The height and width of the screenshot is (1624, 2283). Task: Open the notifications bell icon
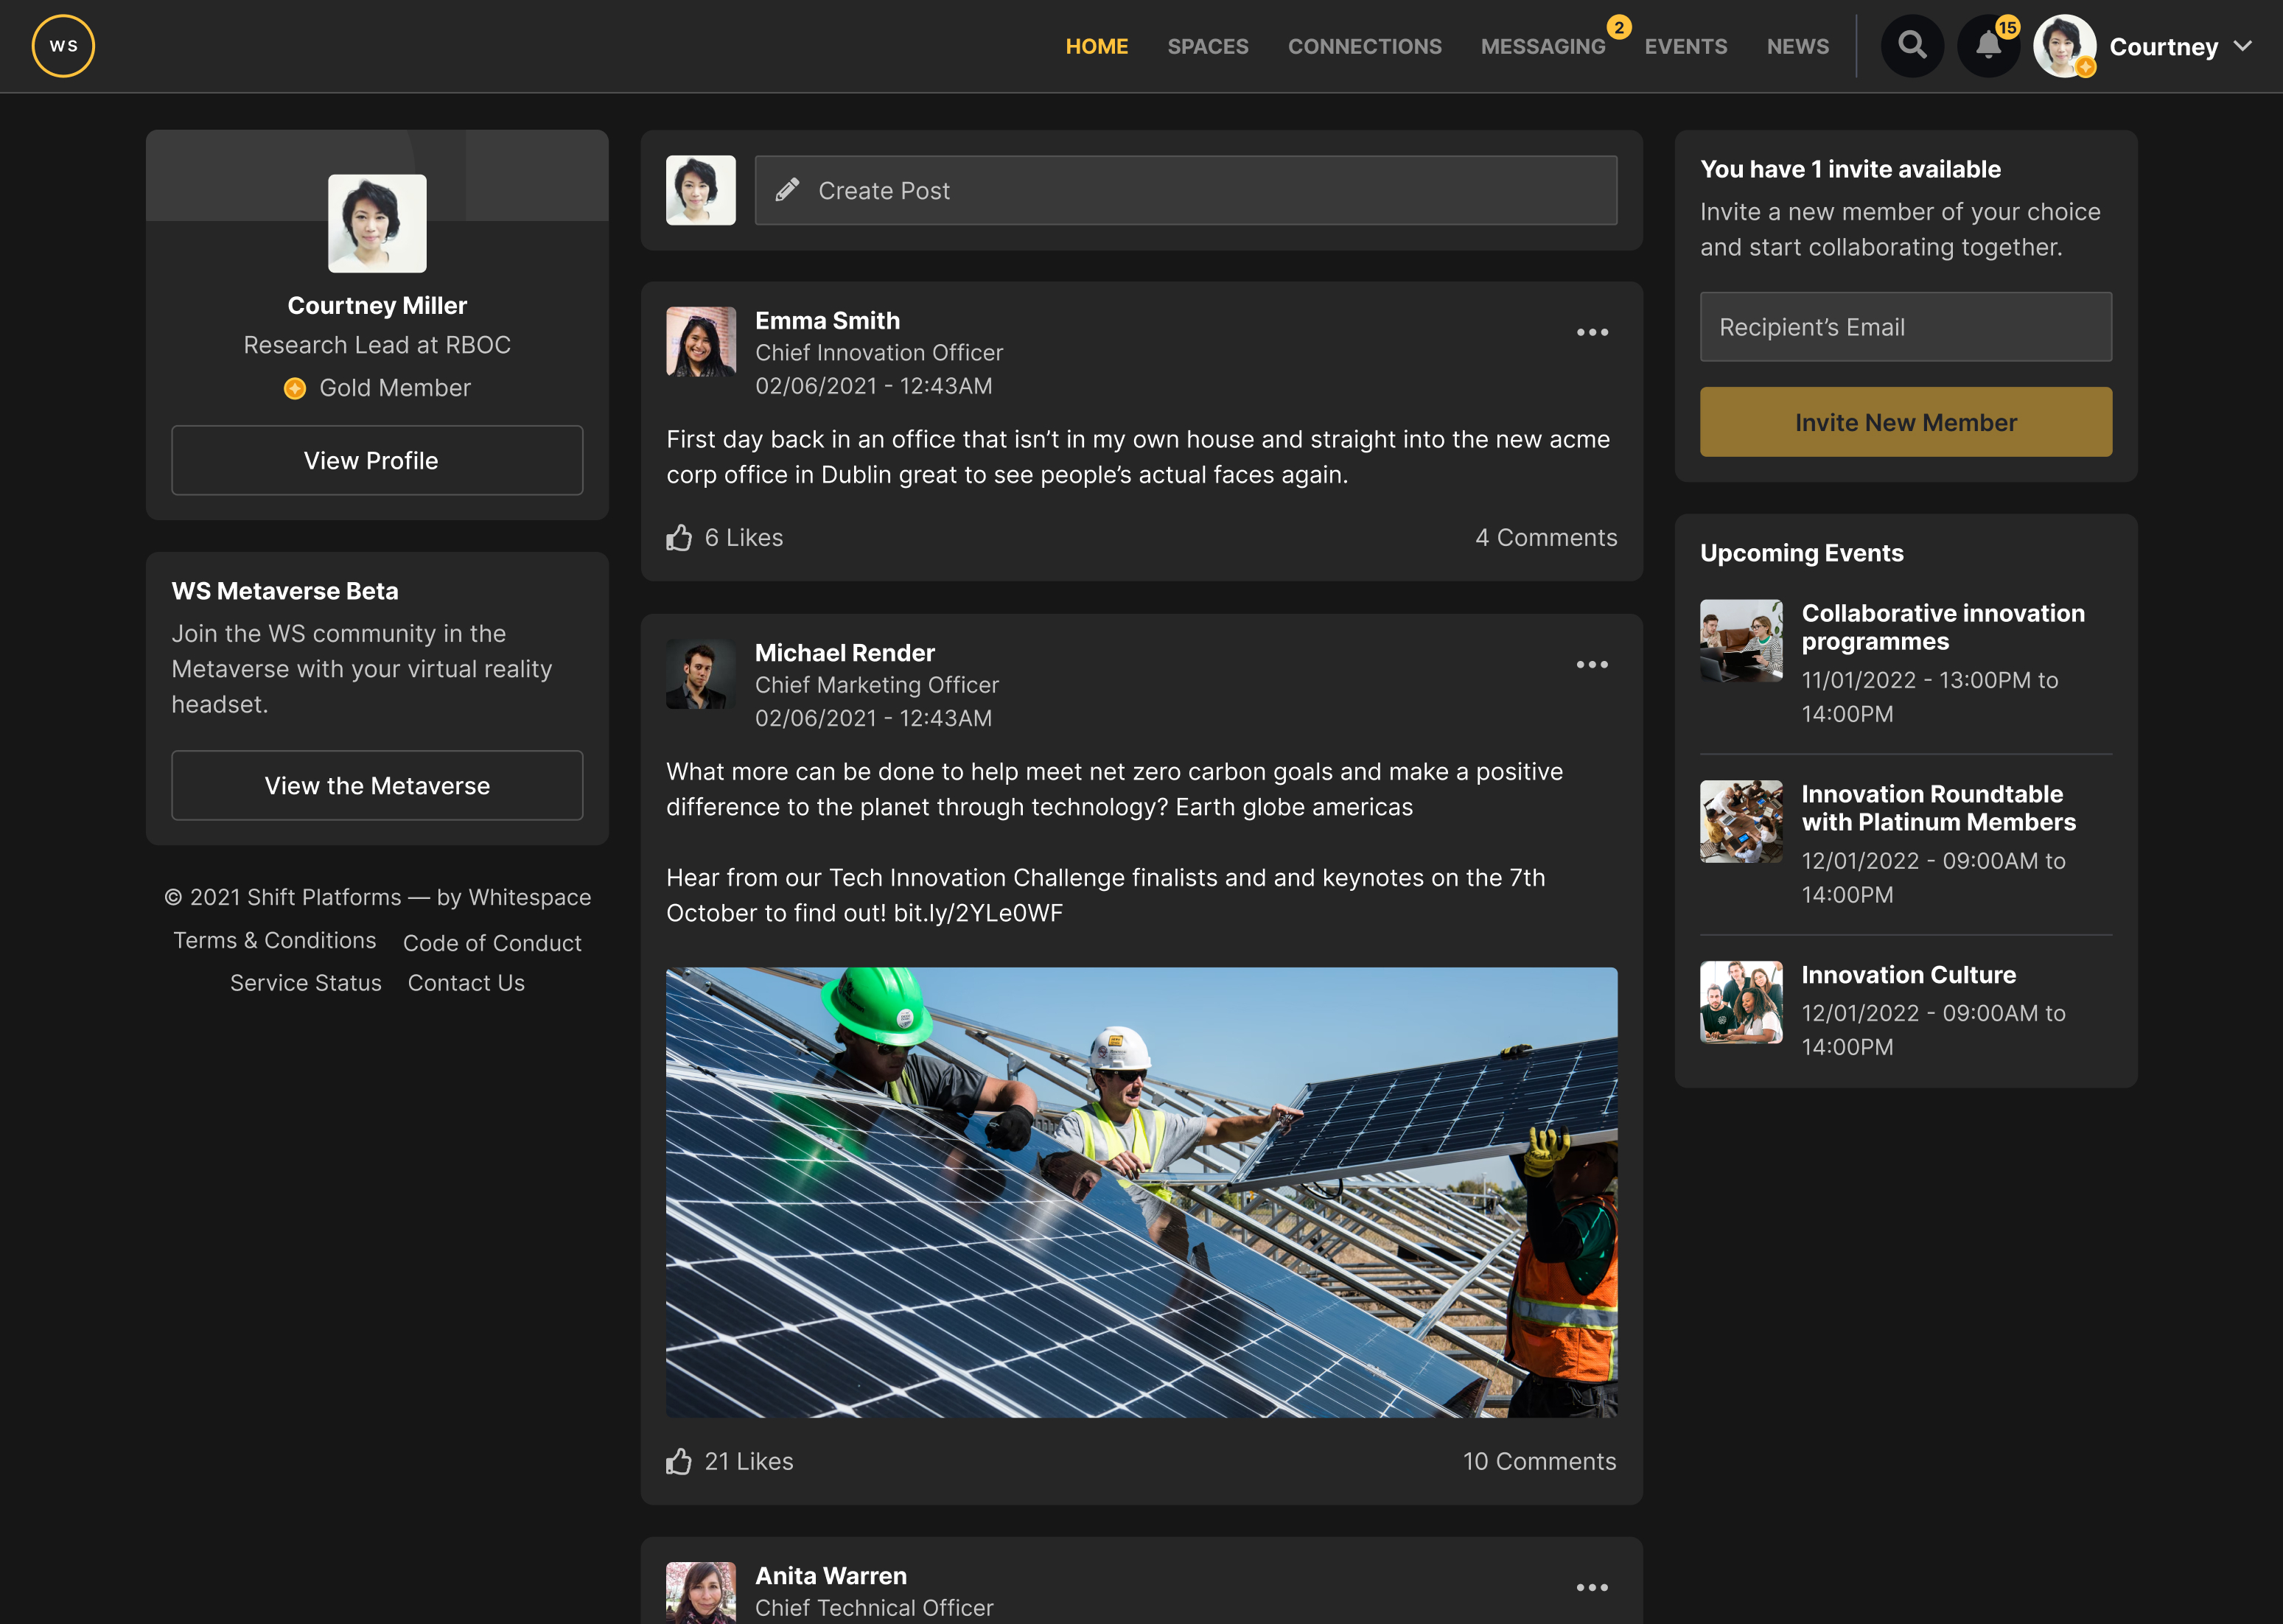tap(1988, 46)
